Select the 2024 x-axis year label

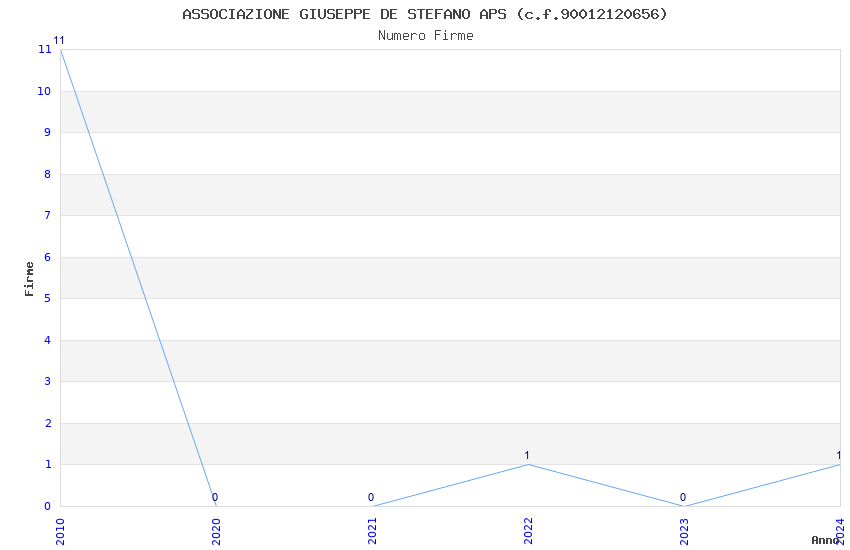(841, 532)
